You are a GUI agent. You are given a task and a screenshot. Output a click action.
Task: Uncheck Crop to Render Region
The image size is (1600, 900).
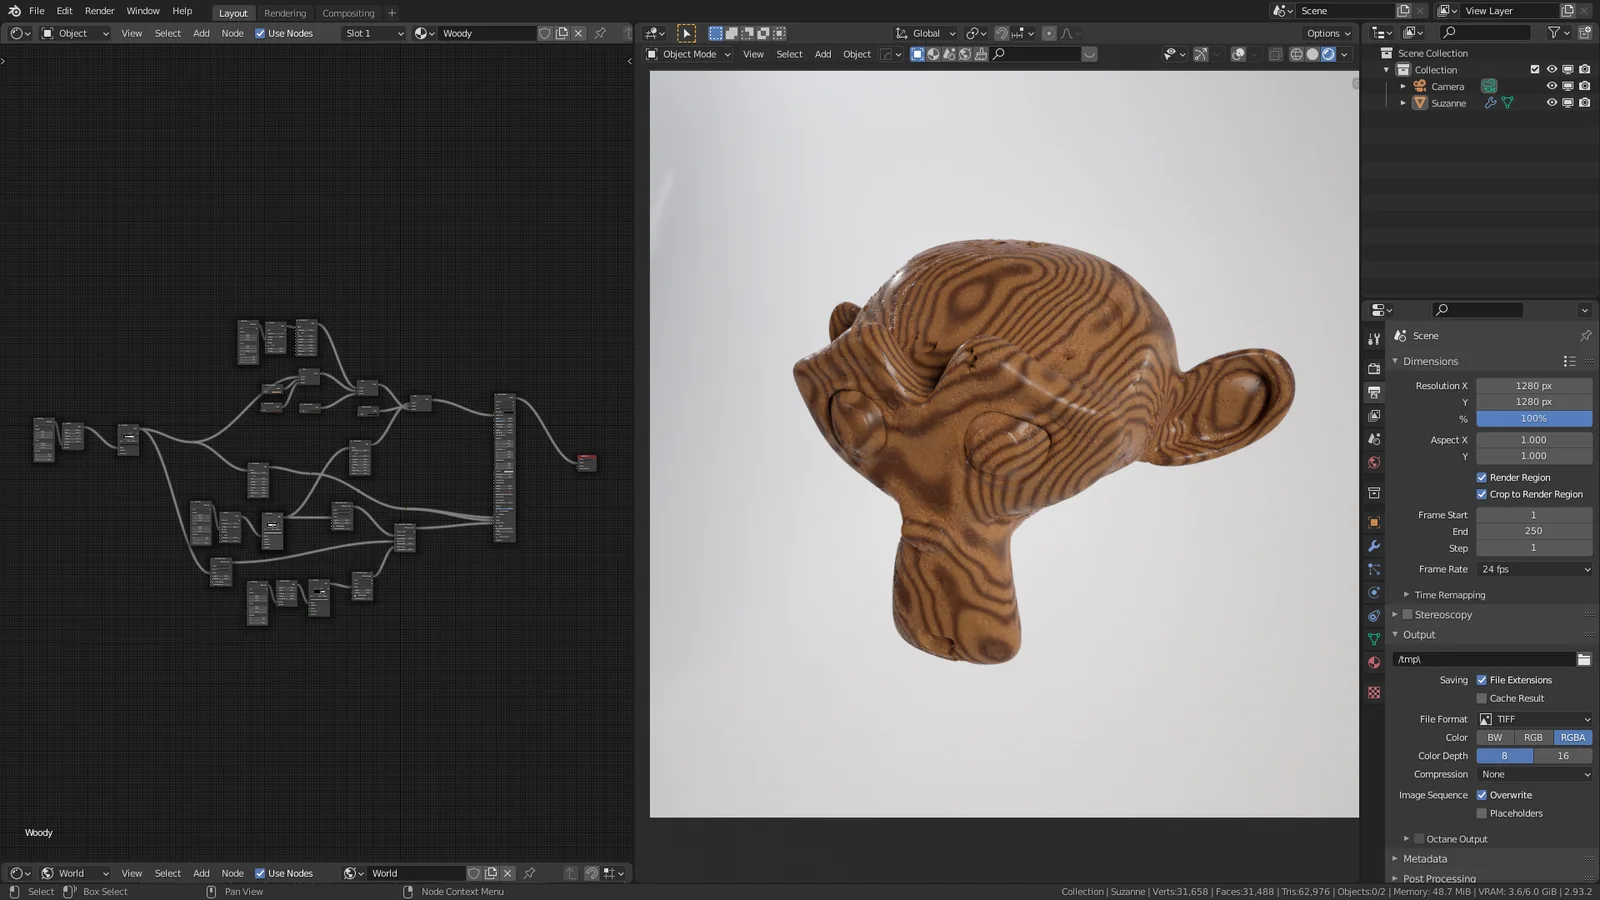(1482, 494)
